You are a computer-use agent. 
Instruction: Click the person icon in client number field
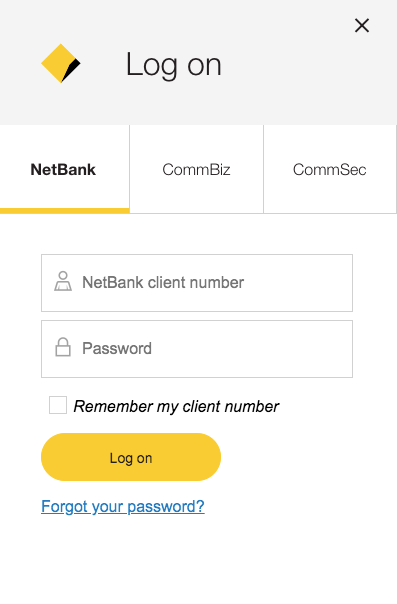point(63,281)
